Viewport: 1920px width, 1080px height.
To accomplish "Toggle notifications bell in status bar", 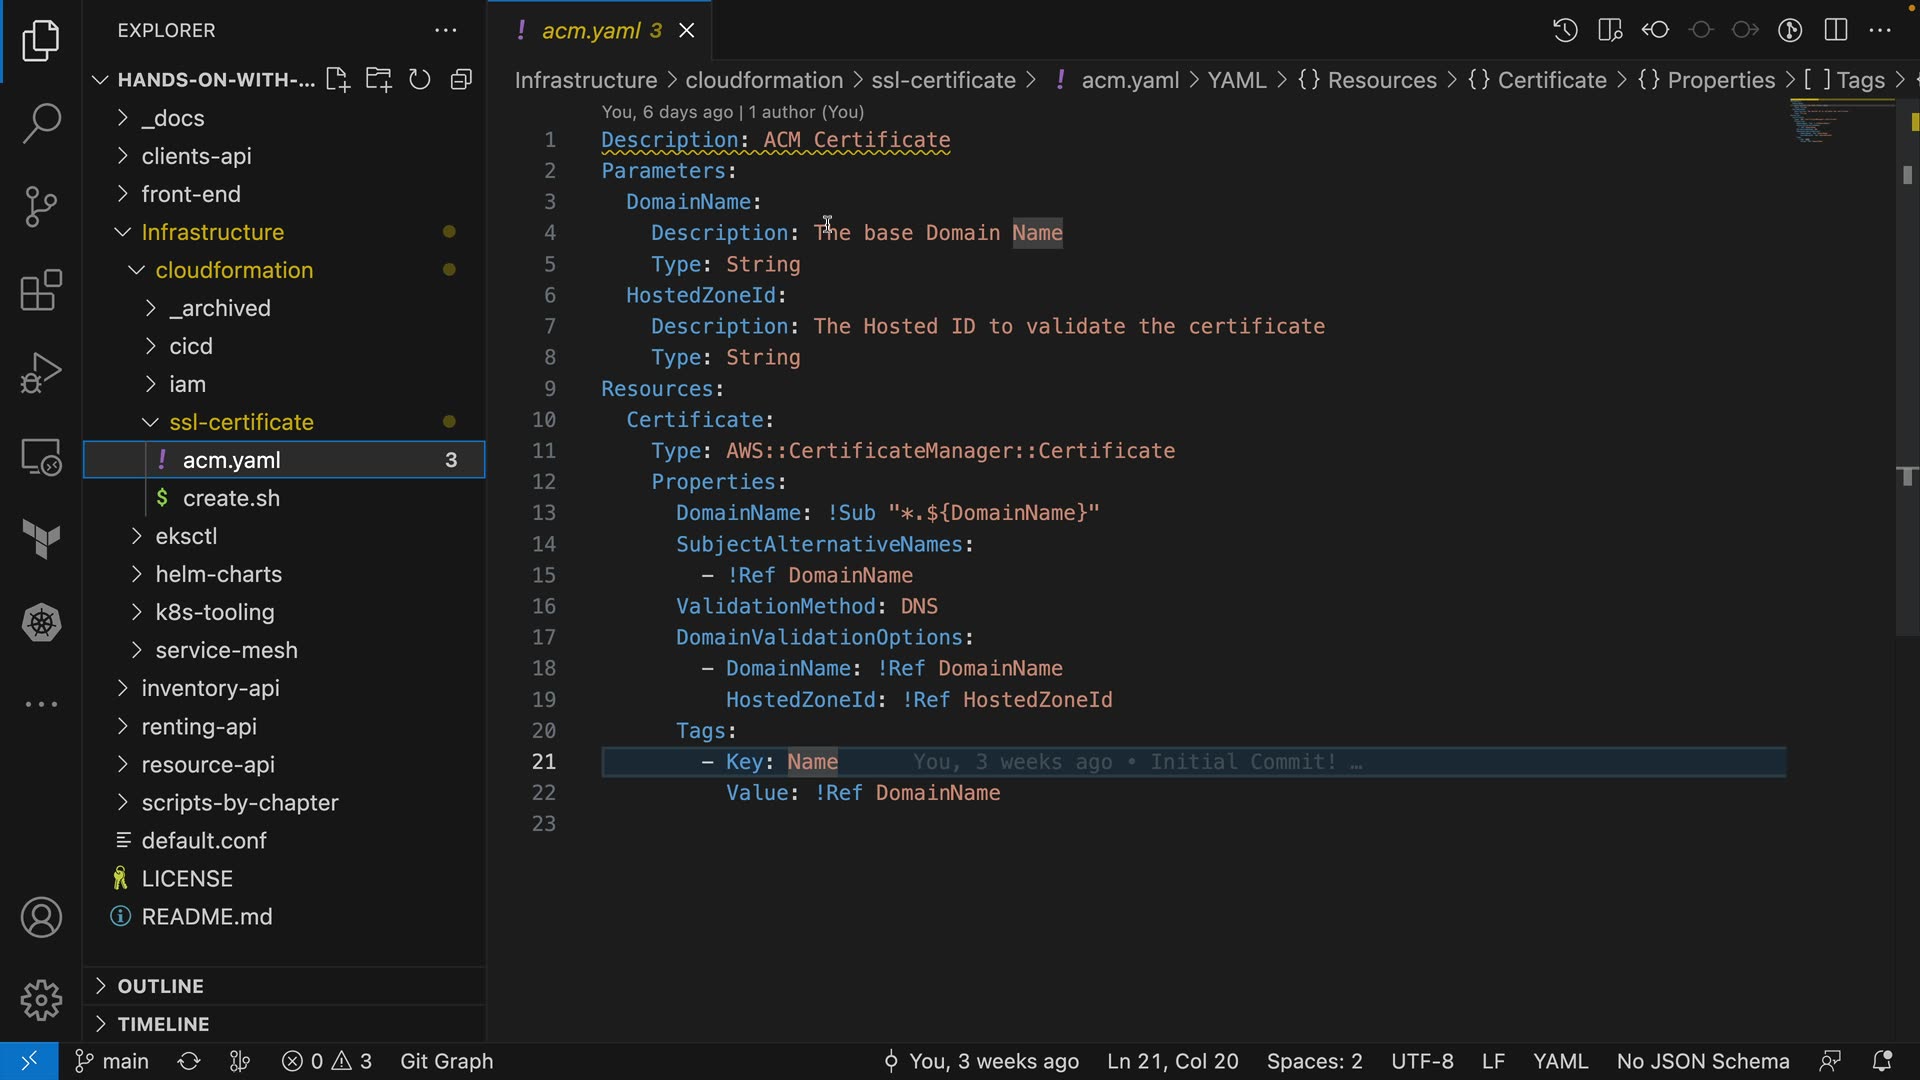I will pyautogui.click(x=1881, y=1061).
